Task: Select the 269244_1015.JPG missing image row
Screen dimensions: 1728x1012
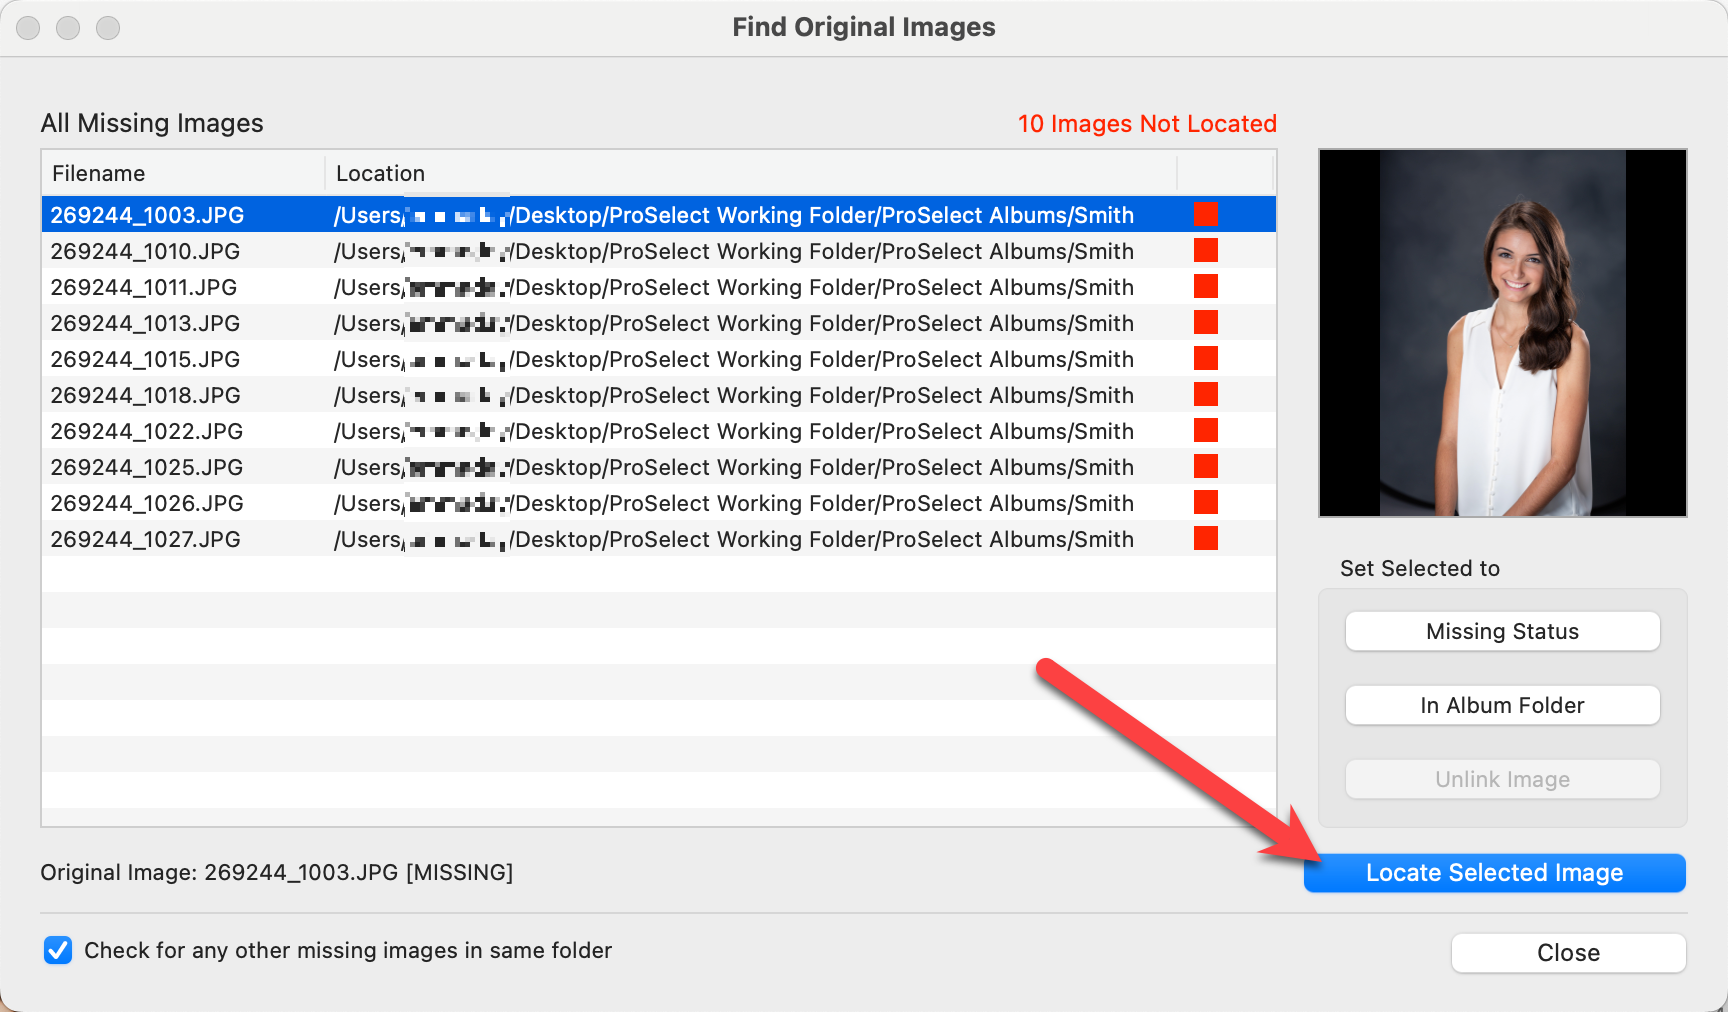Action: [x=145, y=360]
